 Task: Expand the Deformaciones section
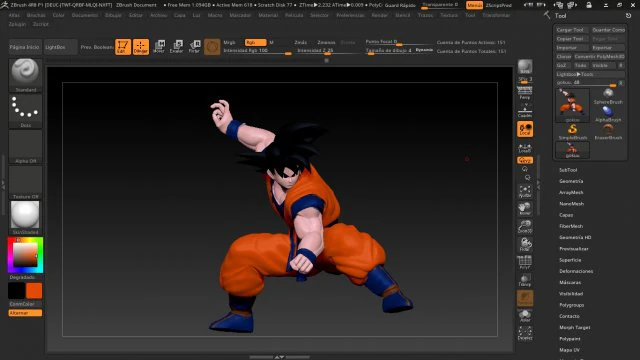[576, 271]
